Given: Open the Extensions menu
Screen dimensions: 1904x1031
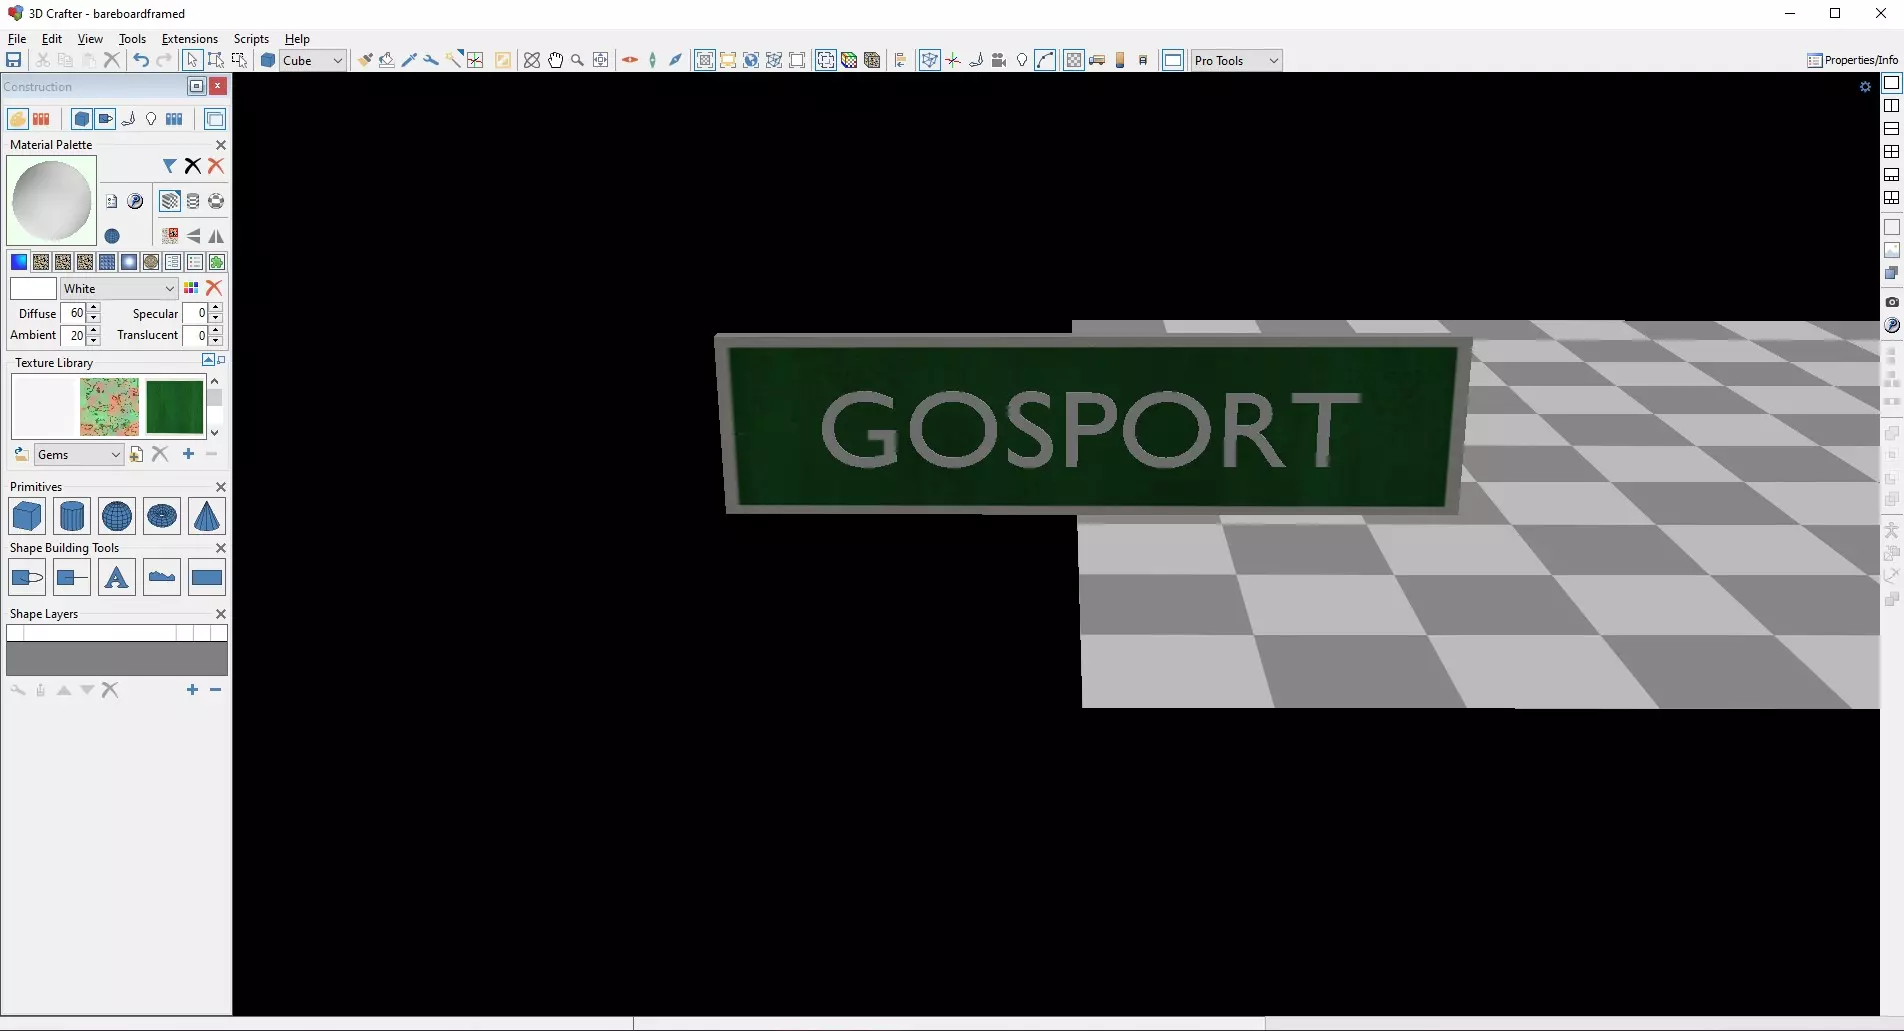Looking at the screenshot, I should pos(190,39).
